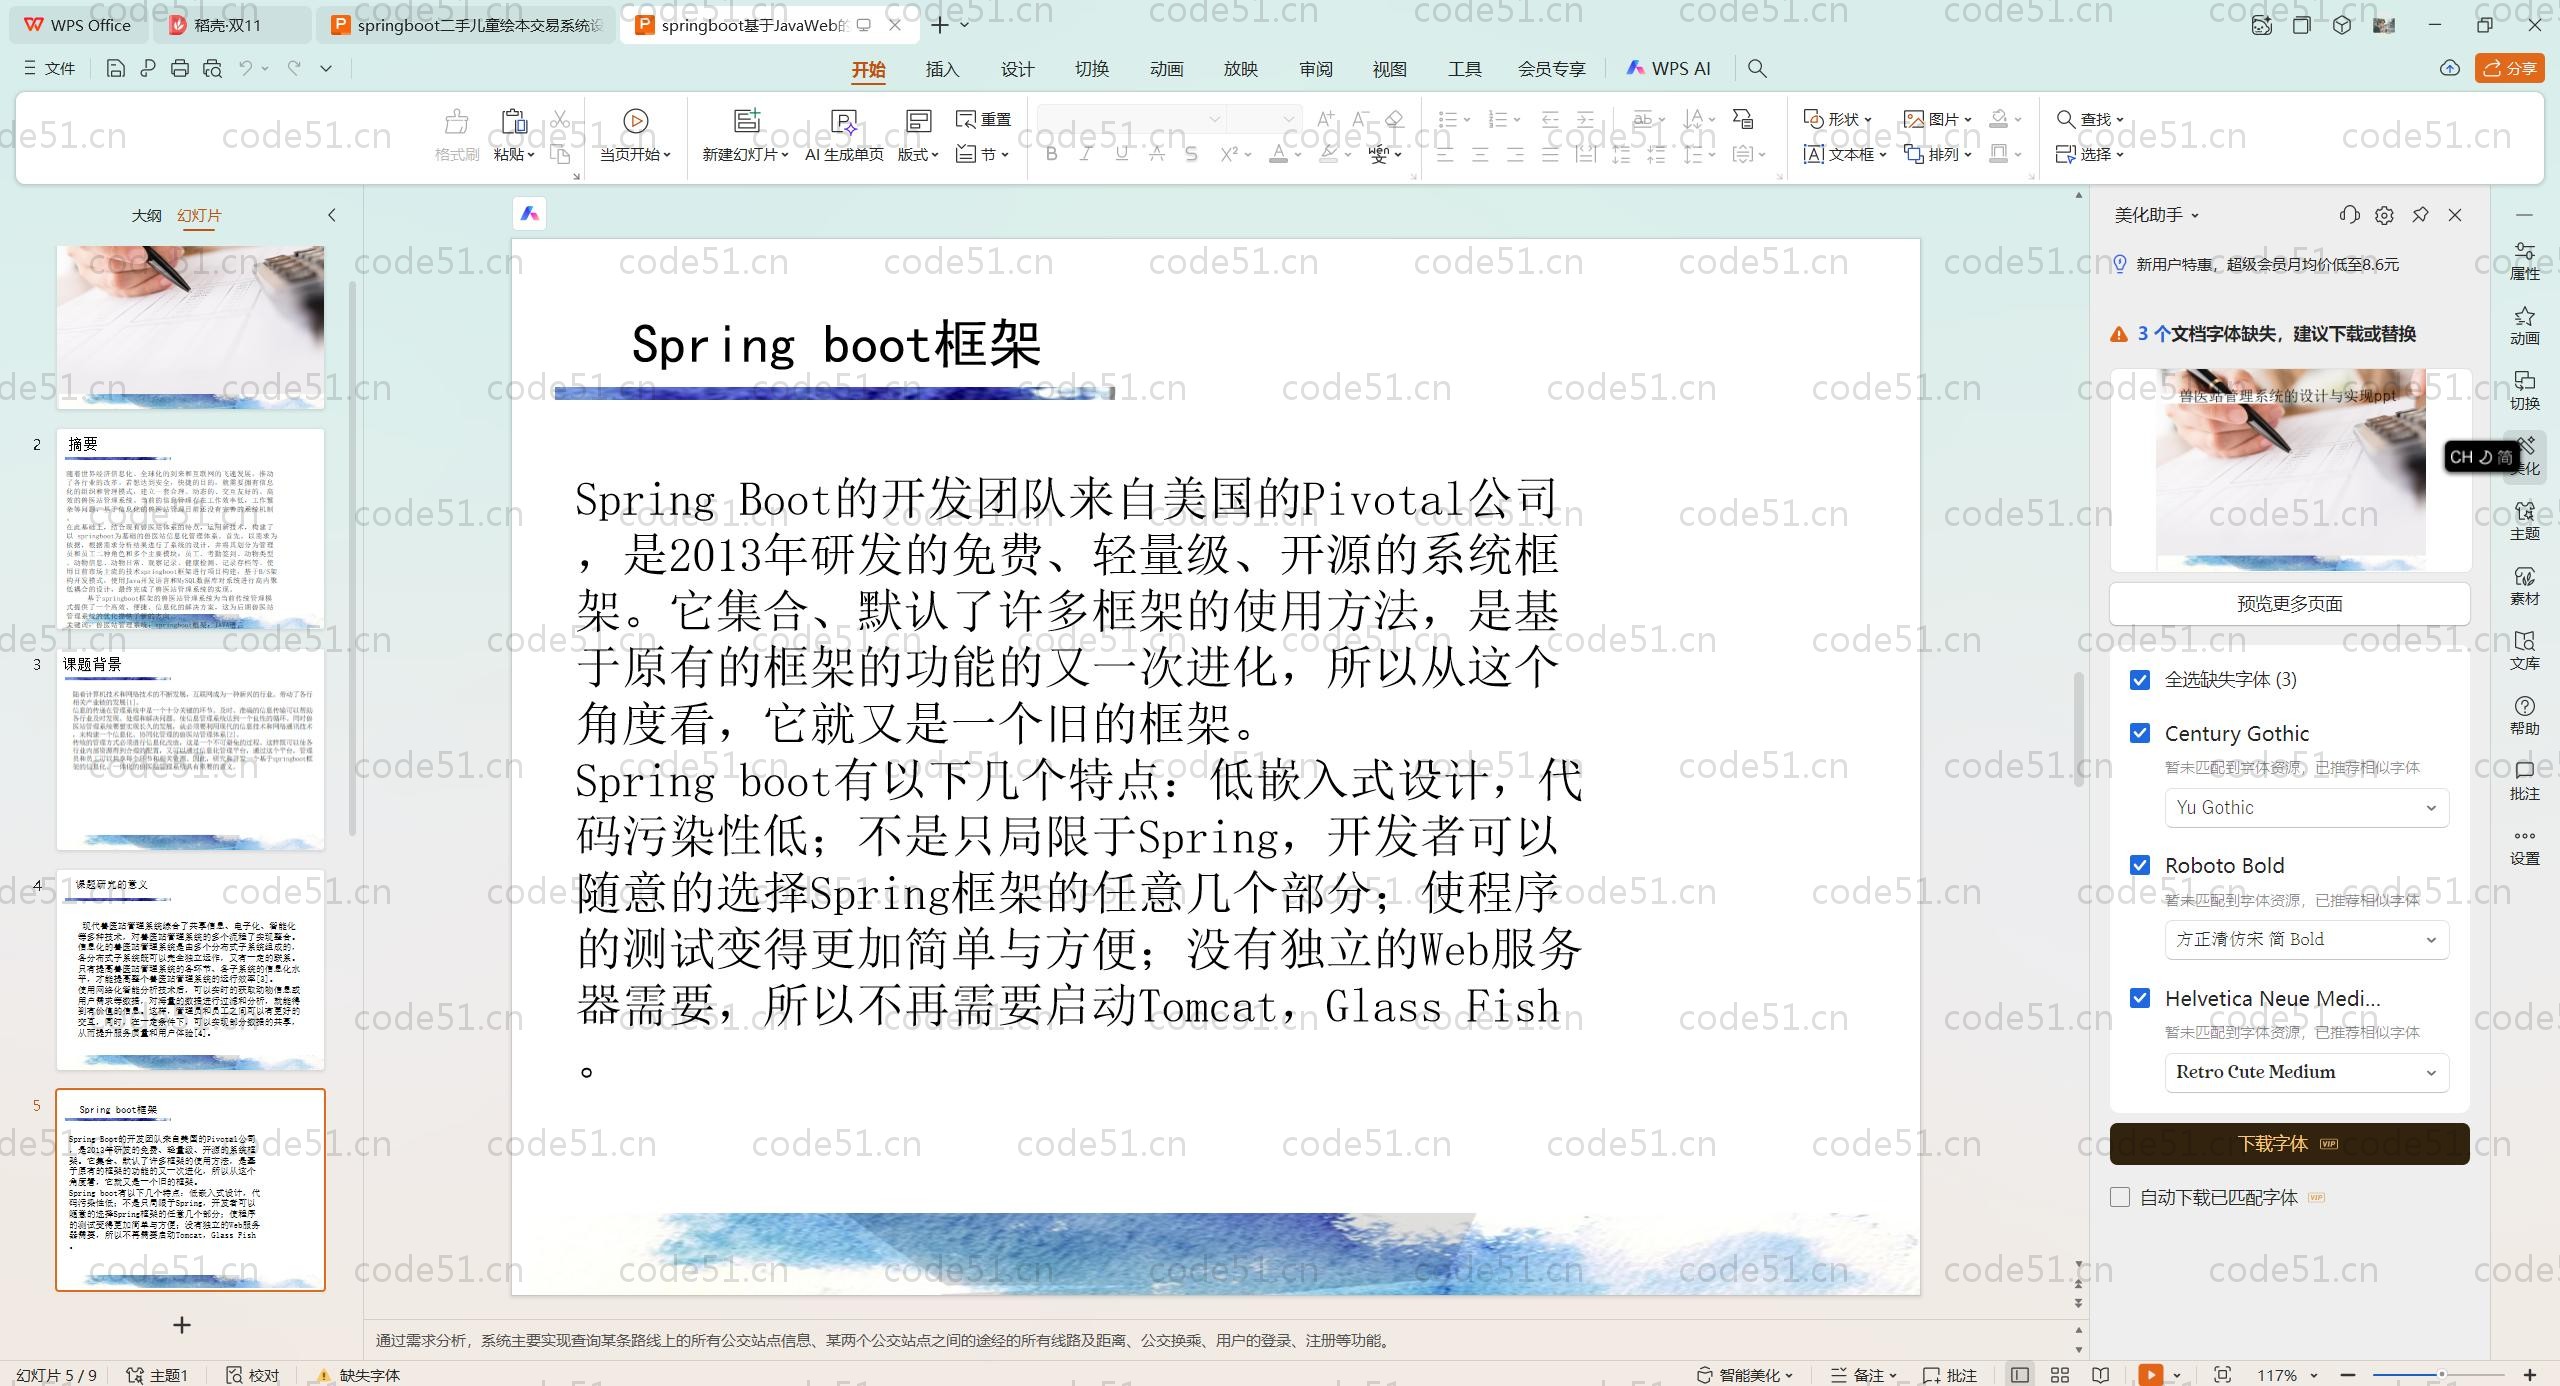Image resolution: width=2560 pixels, height=1386 pixels.
Task: Toggle select all missing fonts checkbox
Action: point(2140,680)
